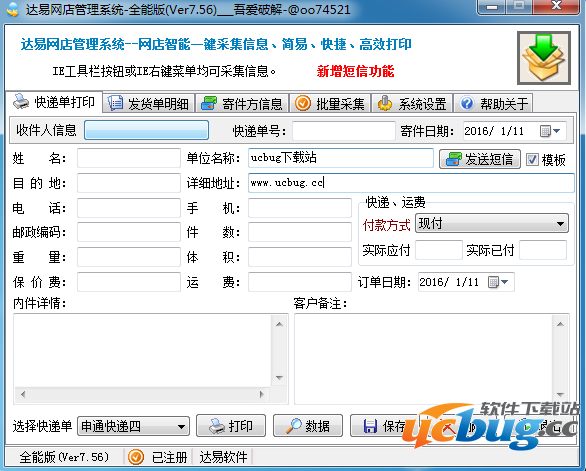Click the printer icon on 快递单打印 tab
586x471 pixels.
(21, 102)
